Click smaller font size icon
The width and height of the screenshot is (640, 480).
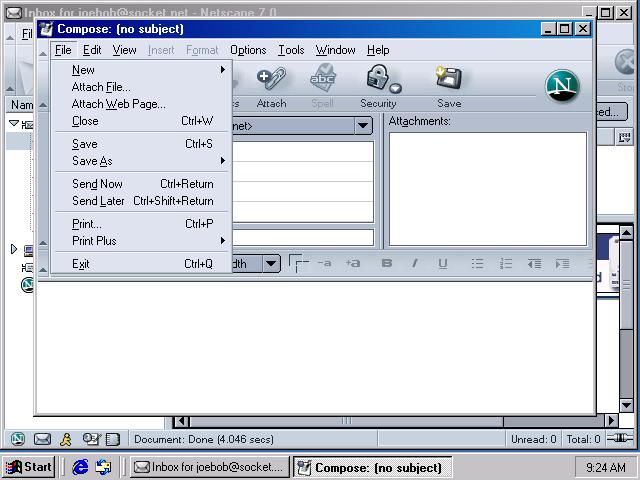324,263
